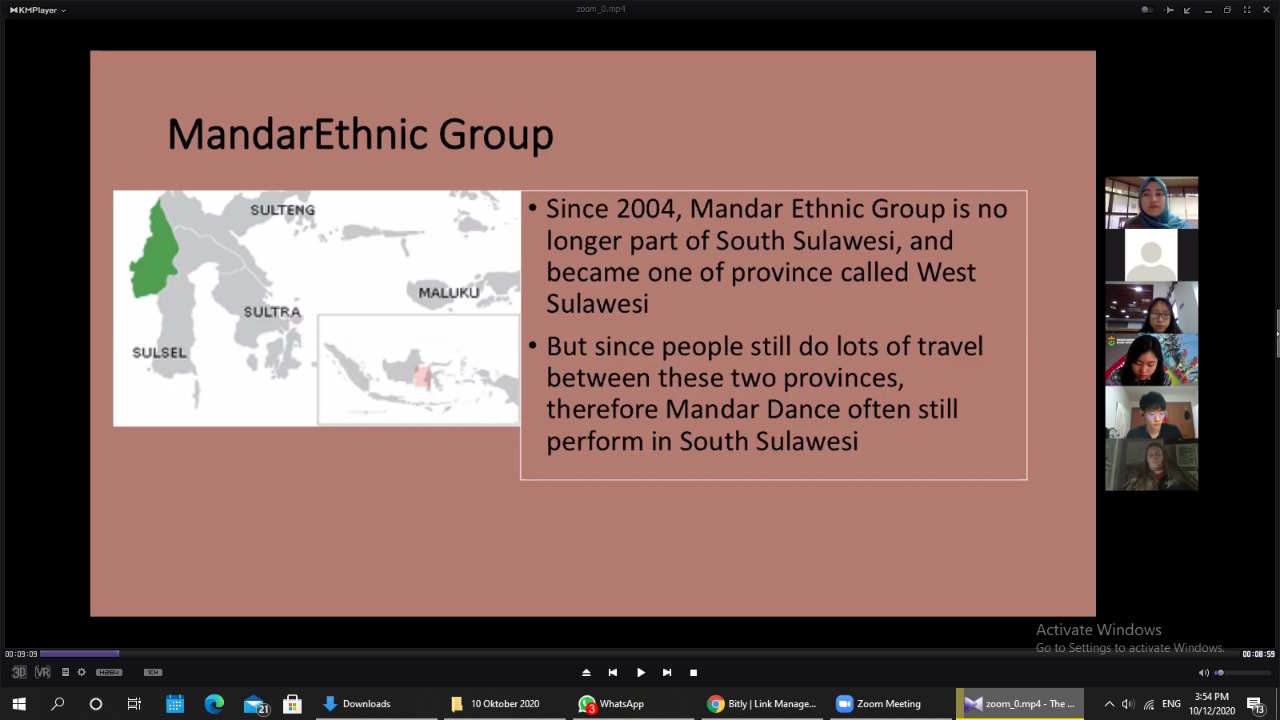Viewport: 1280px width, 720px height.
Task: Mute the player volume speaker icon
Action: [1203, 673]
